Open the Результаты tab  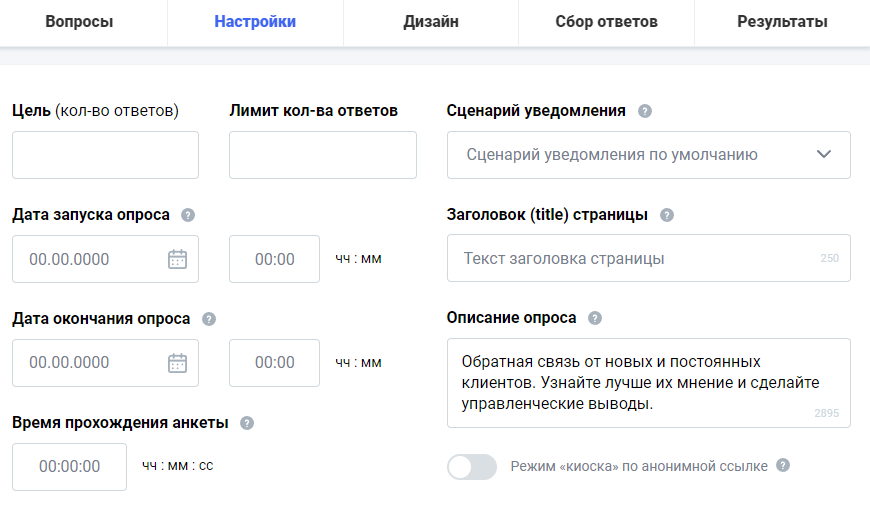coord(782,22)
